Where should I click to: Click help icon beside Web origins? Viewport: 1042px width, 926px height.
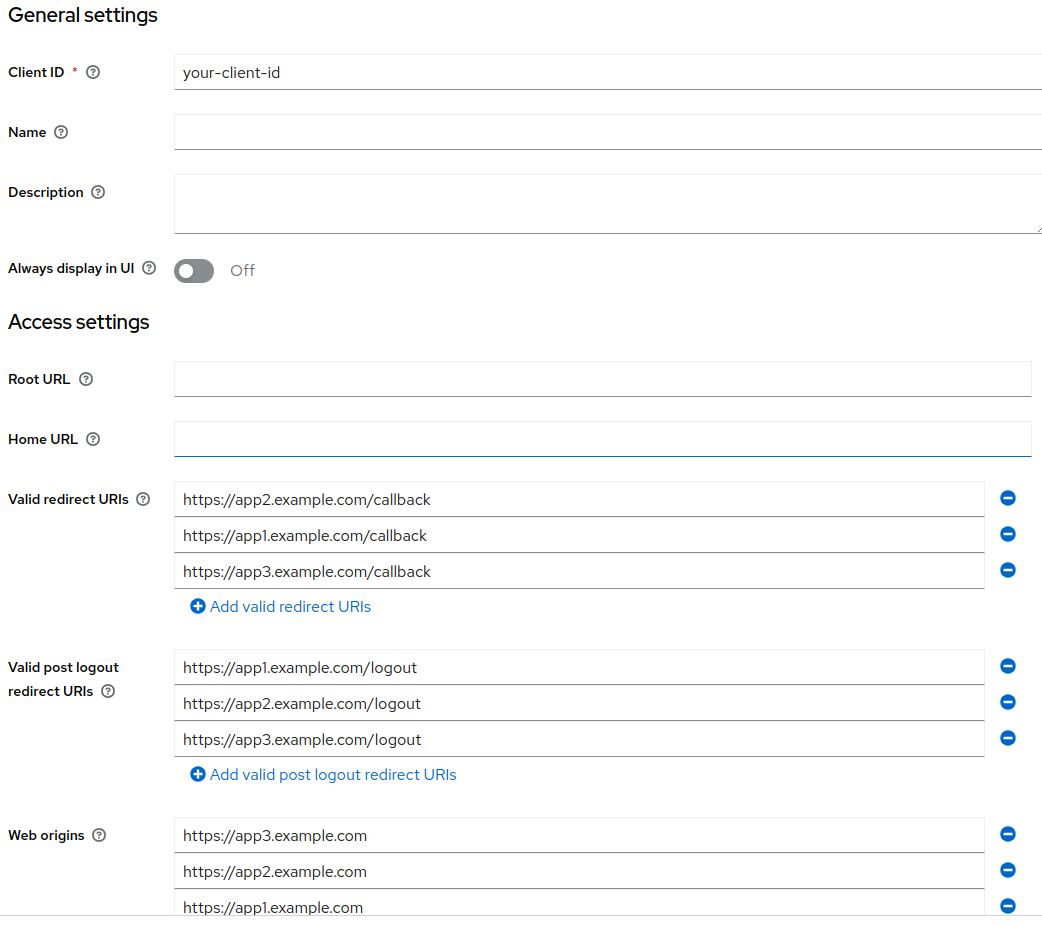coord(99,835)
